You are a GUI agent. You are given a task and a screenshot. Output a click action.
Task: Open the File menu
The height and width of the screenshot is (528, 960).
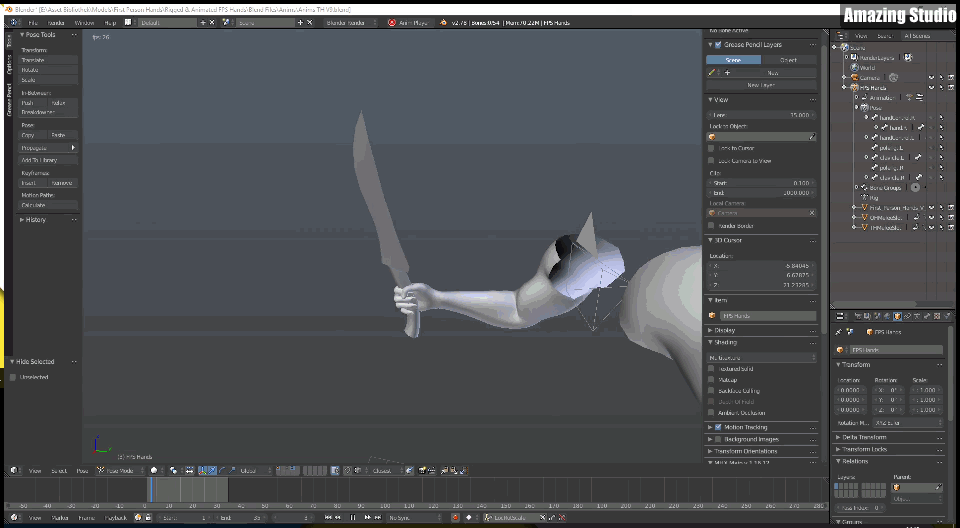(33, 23)
